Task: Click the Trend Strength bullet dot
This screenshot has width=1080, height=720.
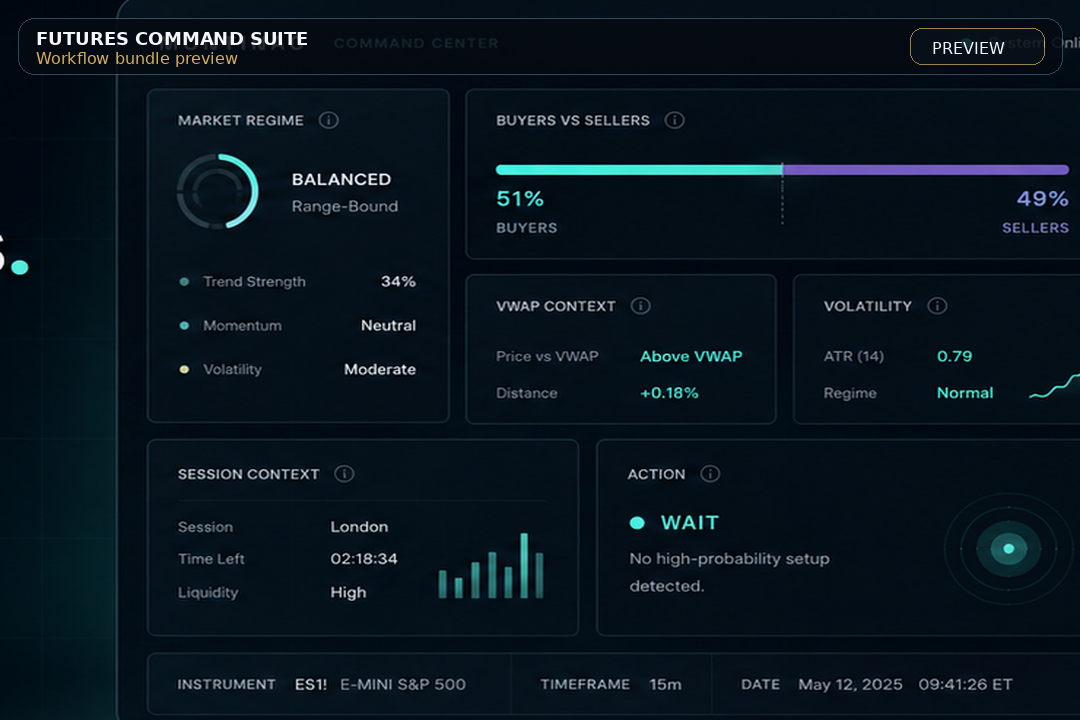Action: click(184, 282)
